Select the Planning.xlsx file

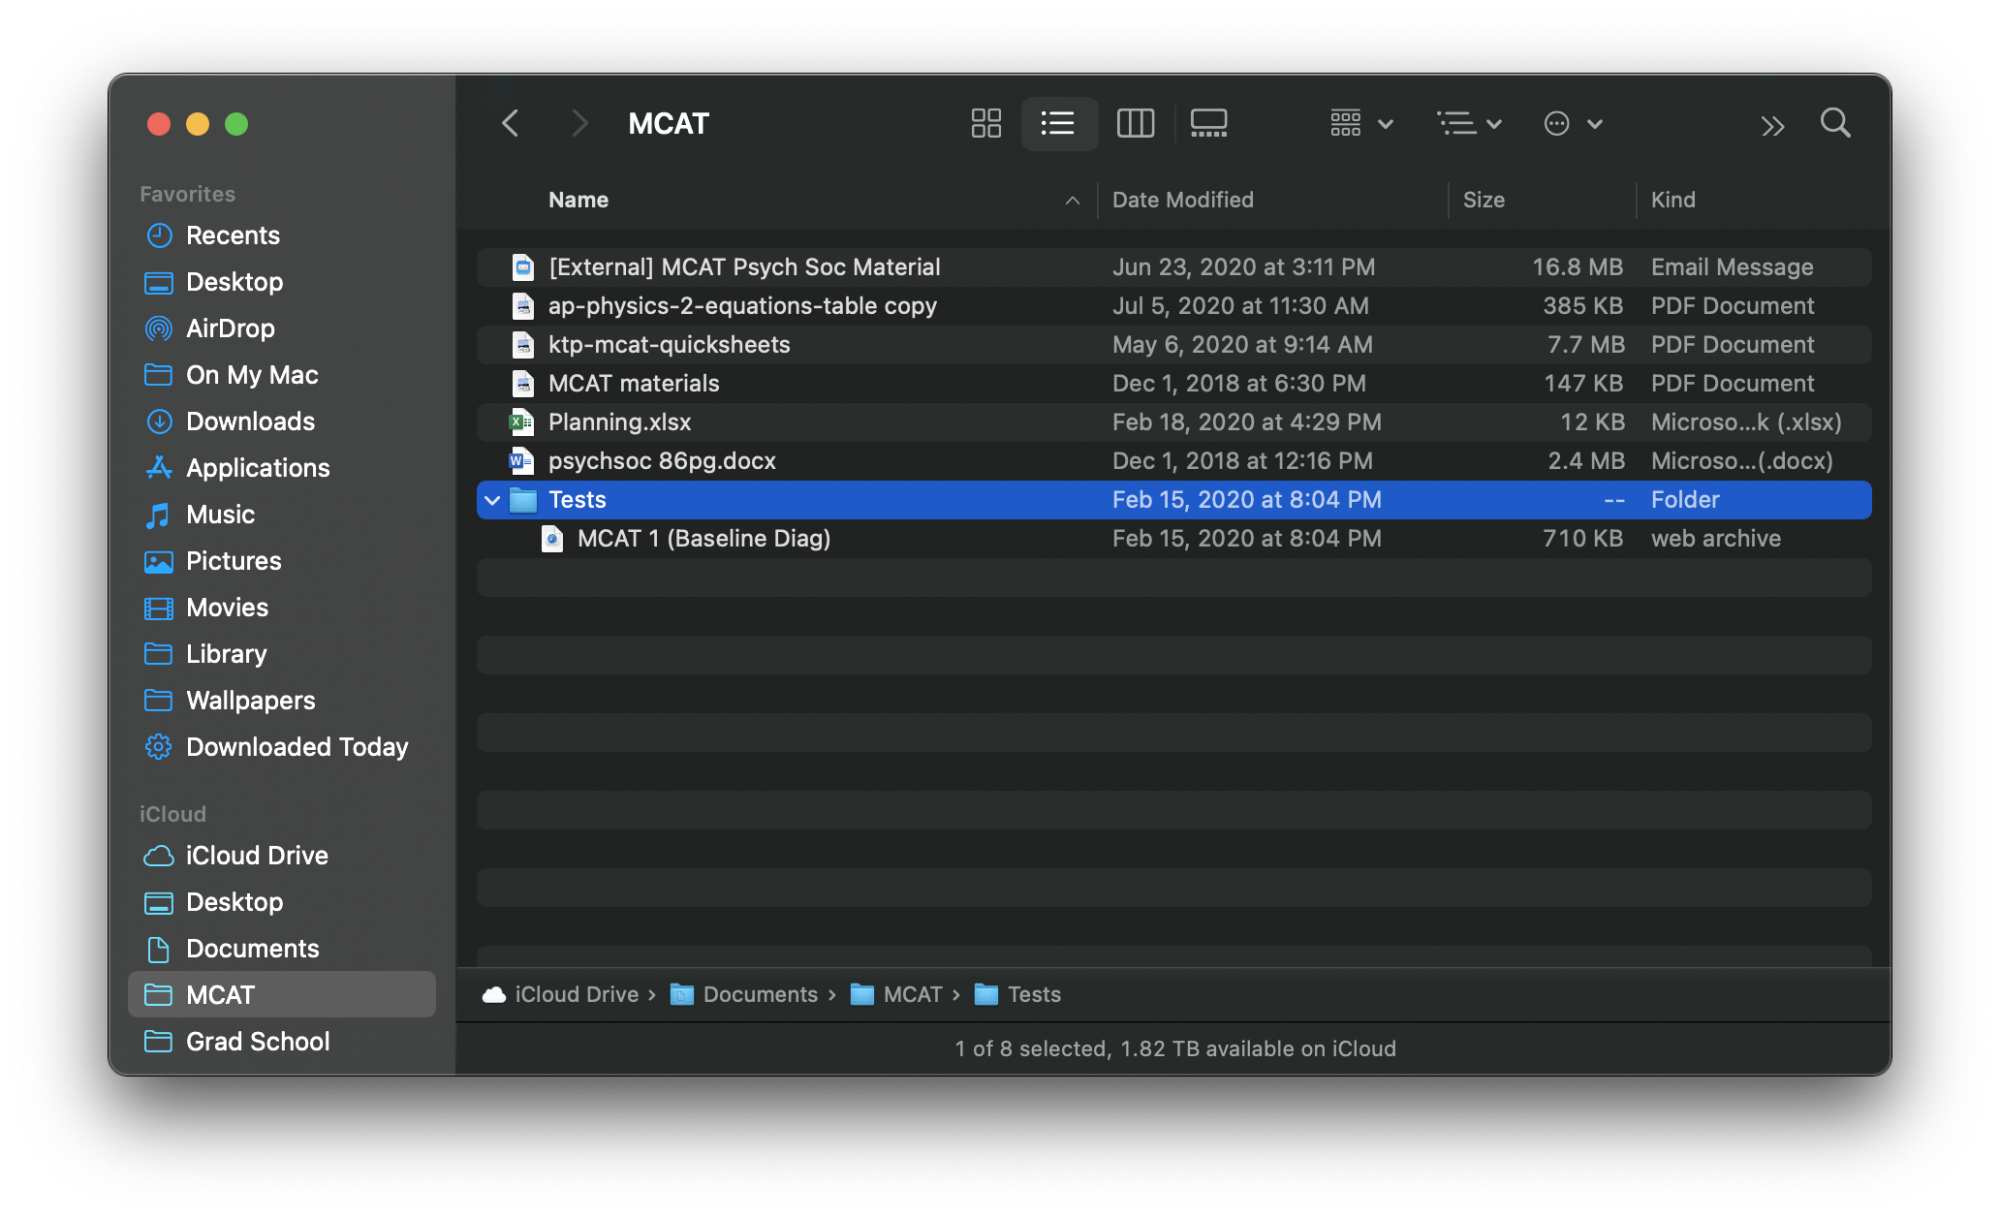(x=619, y=422)
